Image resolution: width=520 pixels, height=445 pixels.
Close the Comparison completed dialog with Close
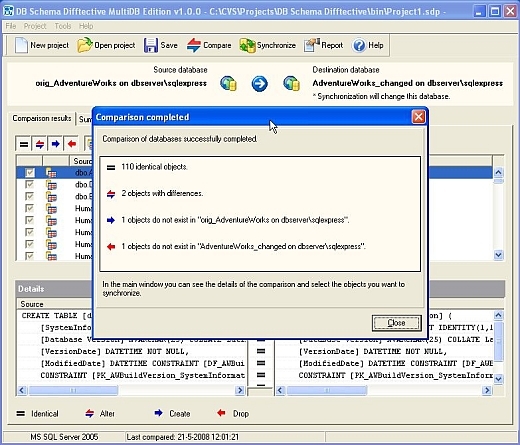[x=396, y=323]
